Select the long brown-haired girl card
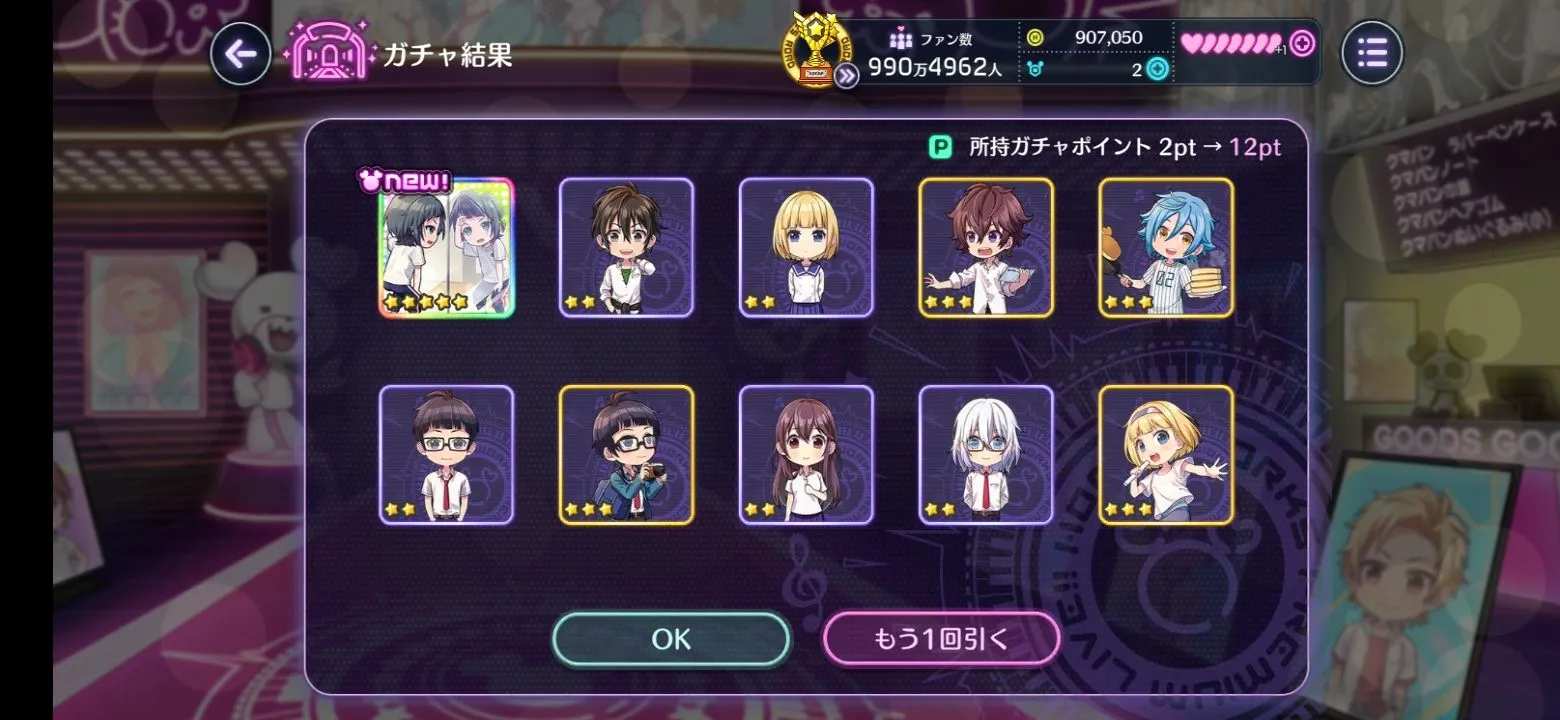This screenshot has width=1560, height=720. point(806,455)
